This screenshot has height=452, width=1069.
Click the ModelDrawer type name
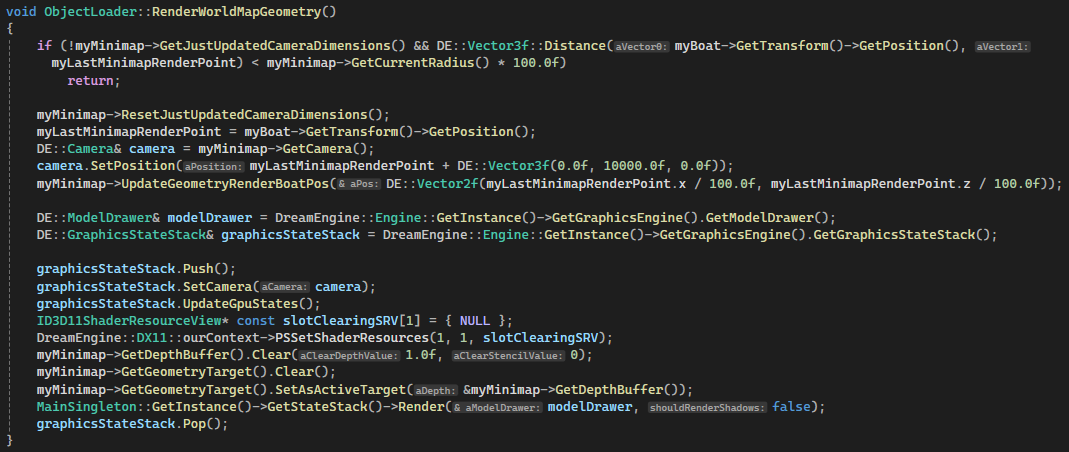click(112, 217)
